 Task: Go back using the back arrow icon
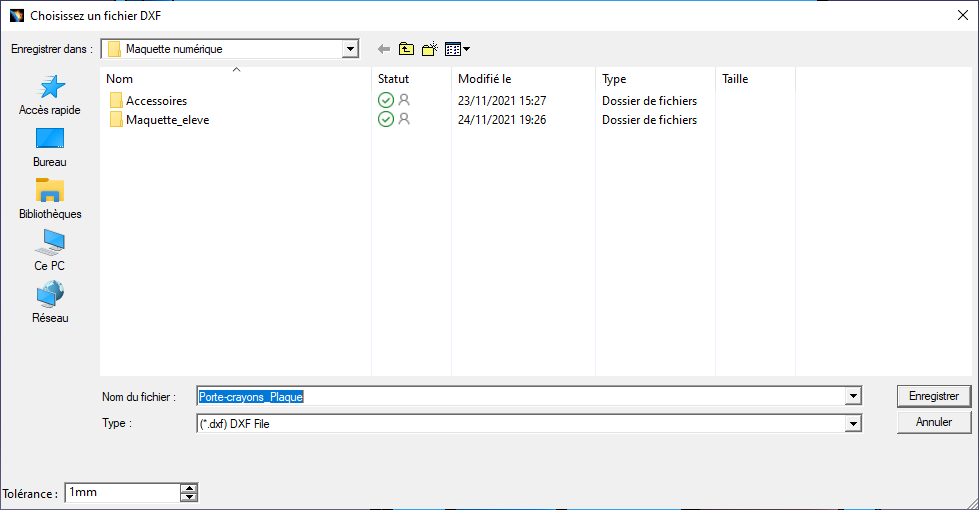click(x=384, y=49)
